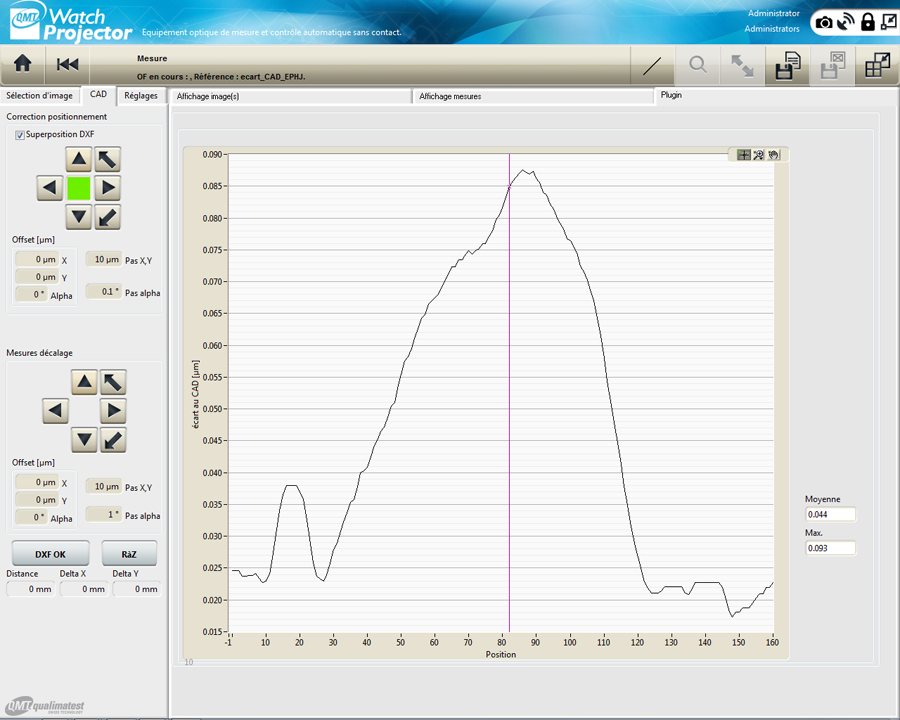Click the DXF OK button
The image size is (900, 720).
(x=50, y=553)
